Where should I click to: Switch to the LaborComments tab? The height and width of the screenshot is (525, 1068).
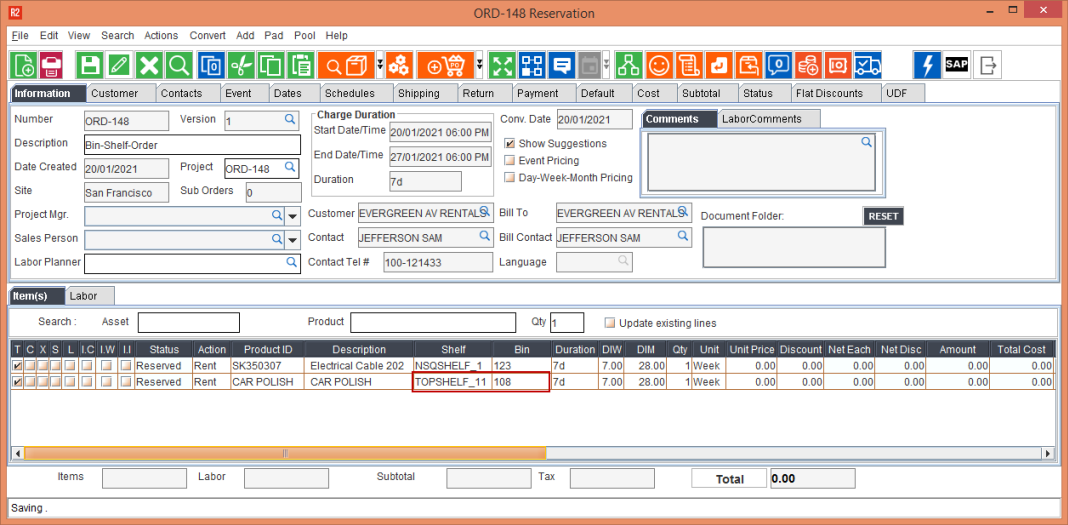[x=762, y=119]
